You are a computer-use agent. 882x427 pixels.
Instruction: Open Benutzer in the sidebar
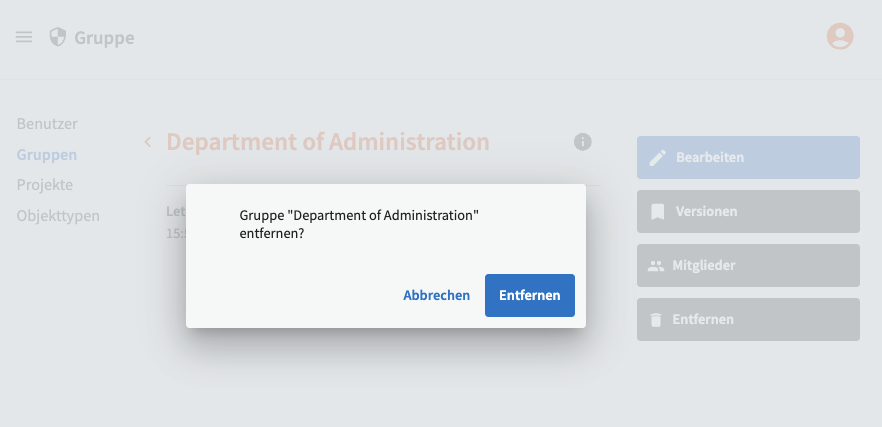(x=47, y=124)
